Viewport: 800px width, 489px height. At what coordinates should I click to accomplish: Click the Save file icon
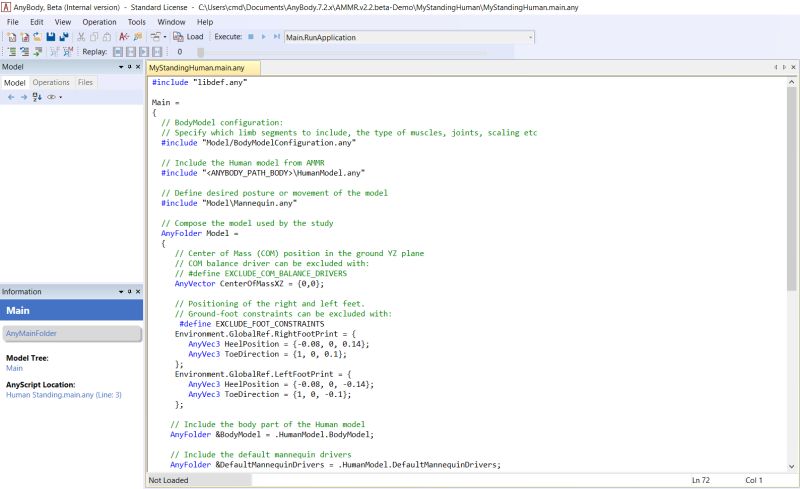[51, 37]
